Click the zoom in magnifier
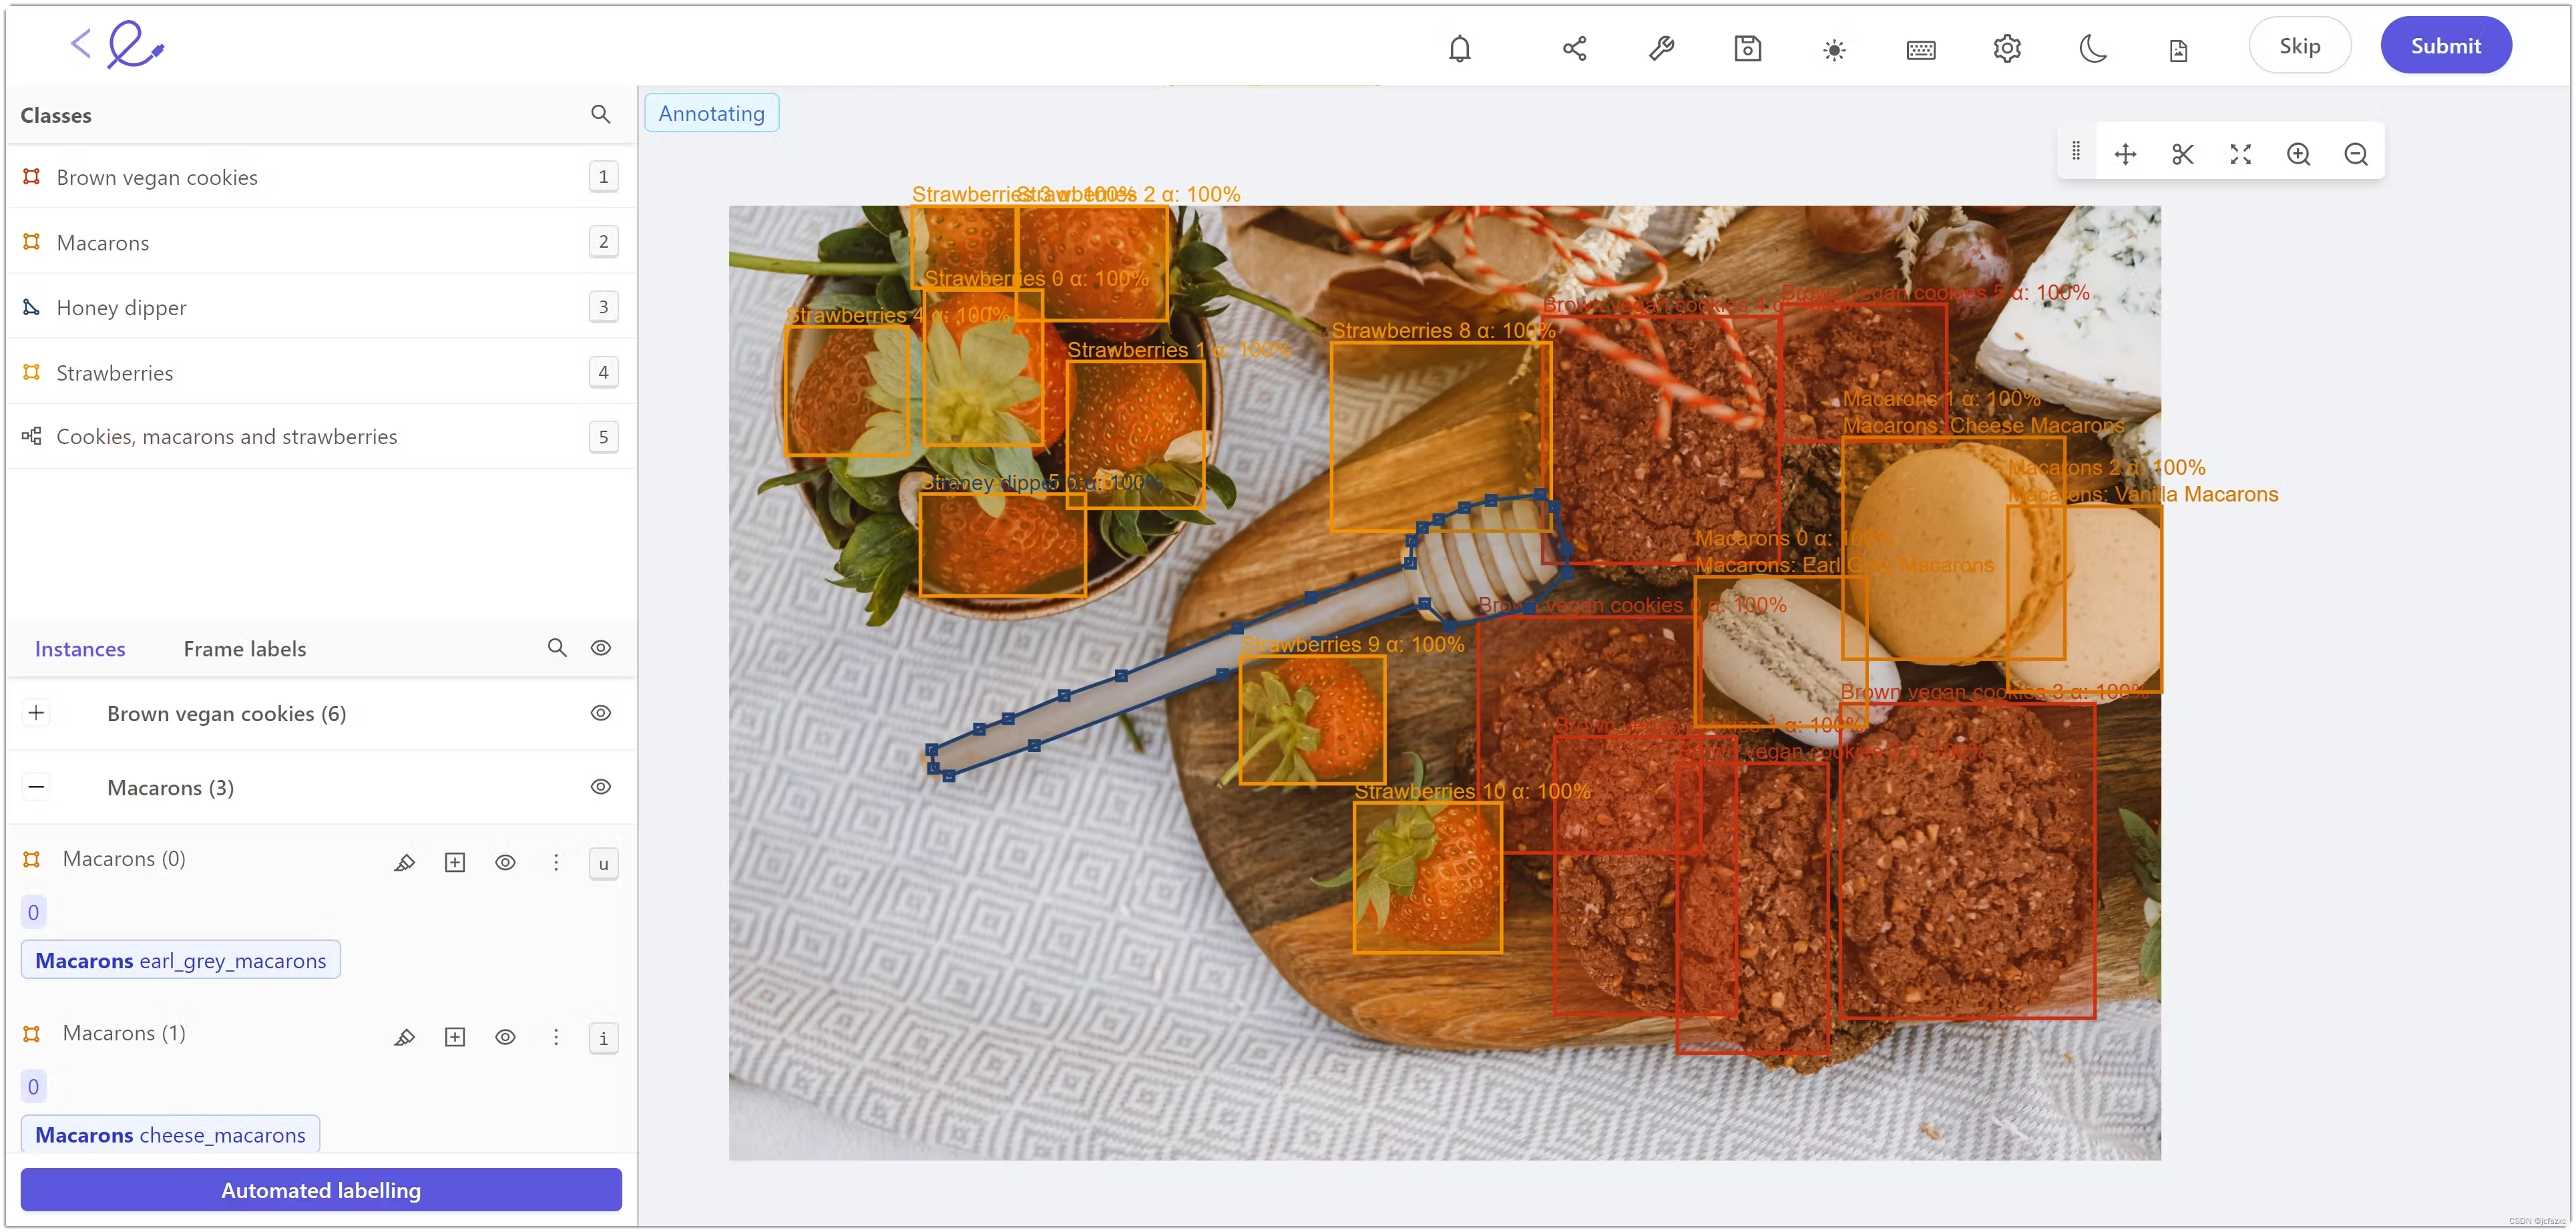The height and width of the screenshot is (1232, 2576). click(2298, 154)
